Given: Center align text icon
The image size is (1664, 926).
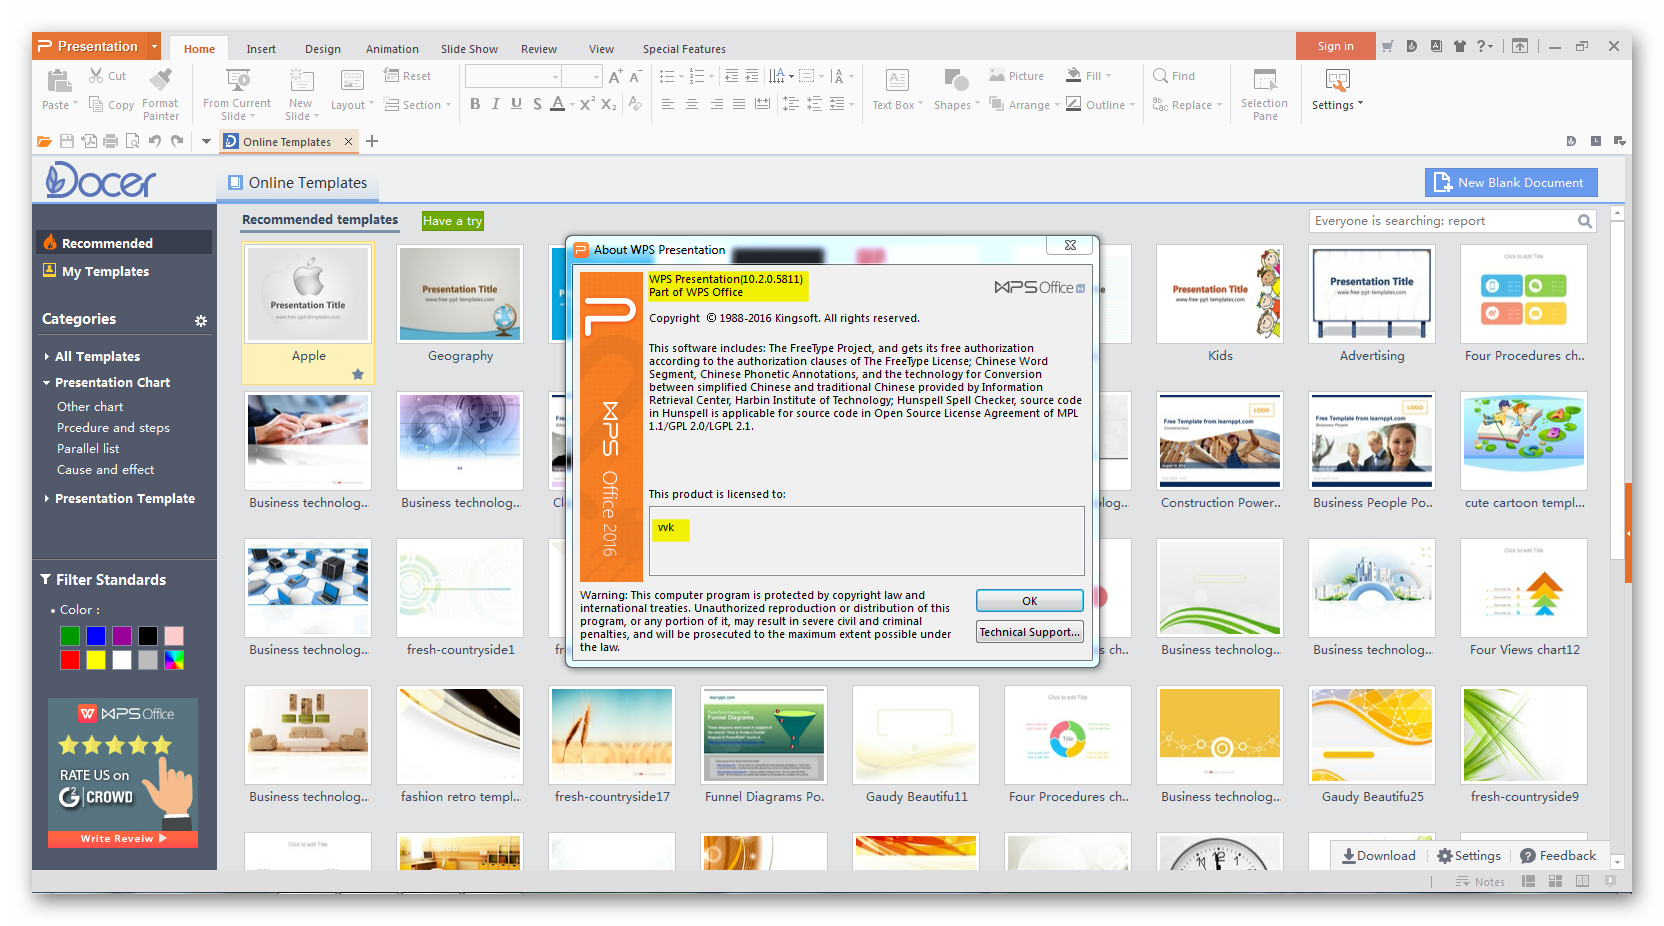Looking at the screenshot, I should pos(691,104).
